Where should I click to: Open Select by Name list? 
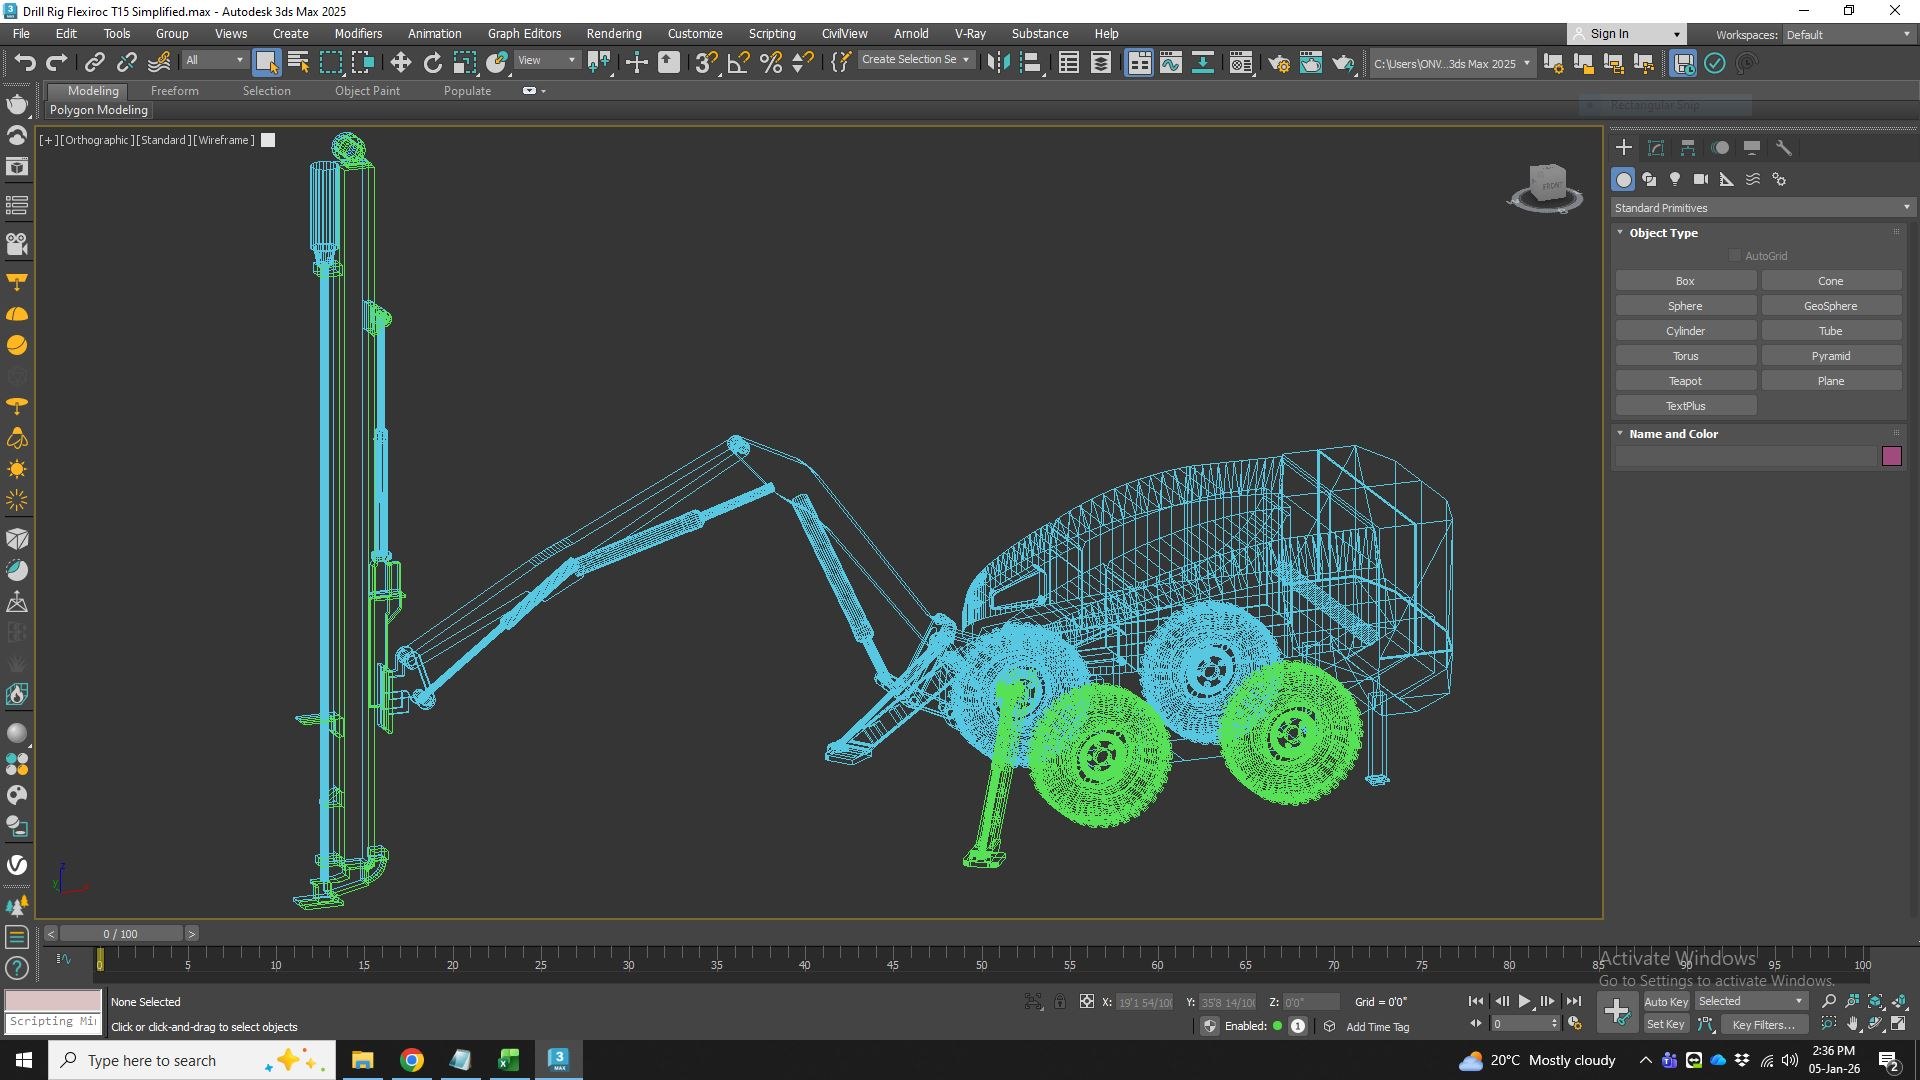click(x=298, y=63)
